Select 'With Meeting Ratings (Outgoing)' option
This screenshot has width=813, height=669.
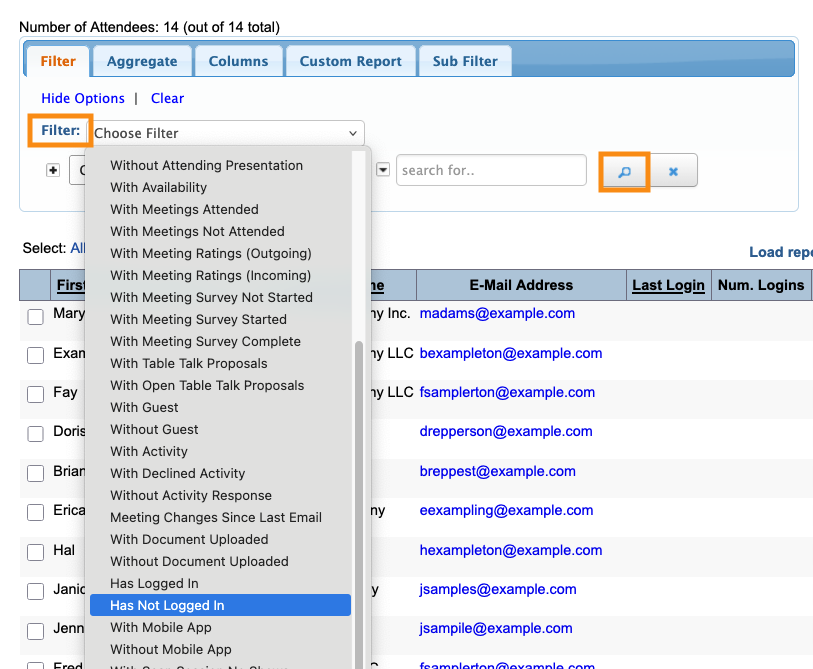click(220, 254)
